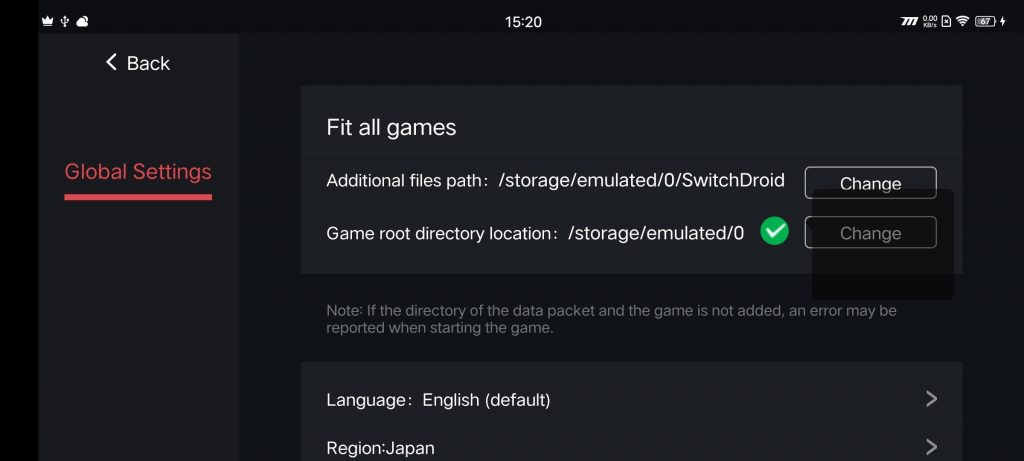This screenshot has width=1024, height=461.
Task: Expand Language setting via its chevron
Action: tap(932, 398)
